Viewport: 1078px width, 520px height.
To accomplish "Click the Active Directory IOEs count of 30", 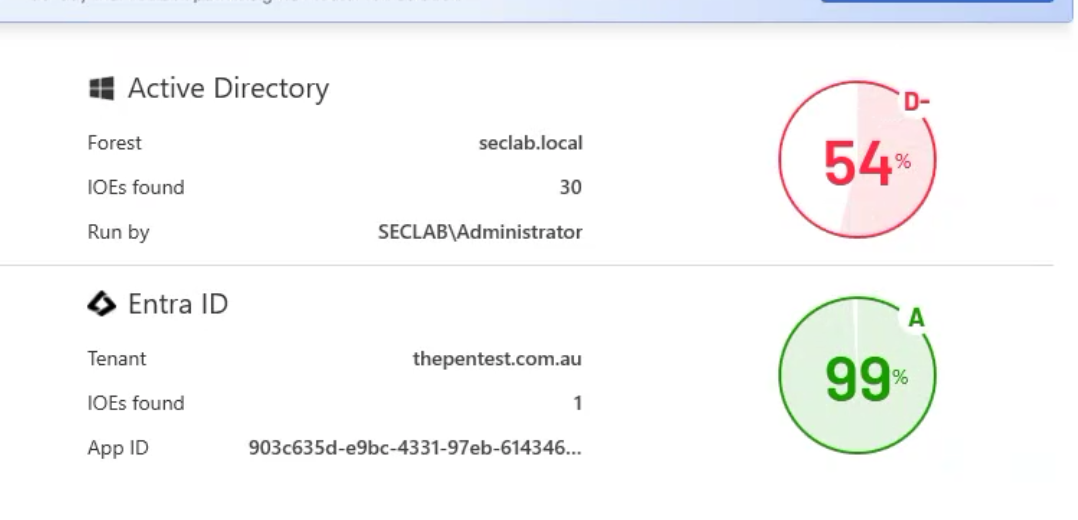I will [571, 187].
